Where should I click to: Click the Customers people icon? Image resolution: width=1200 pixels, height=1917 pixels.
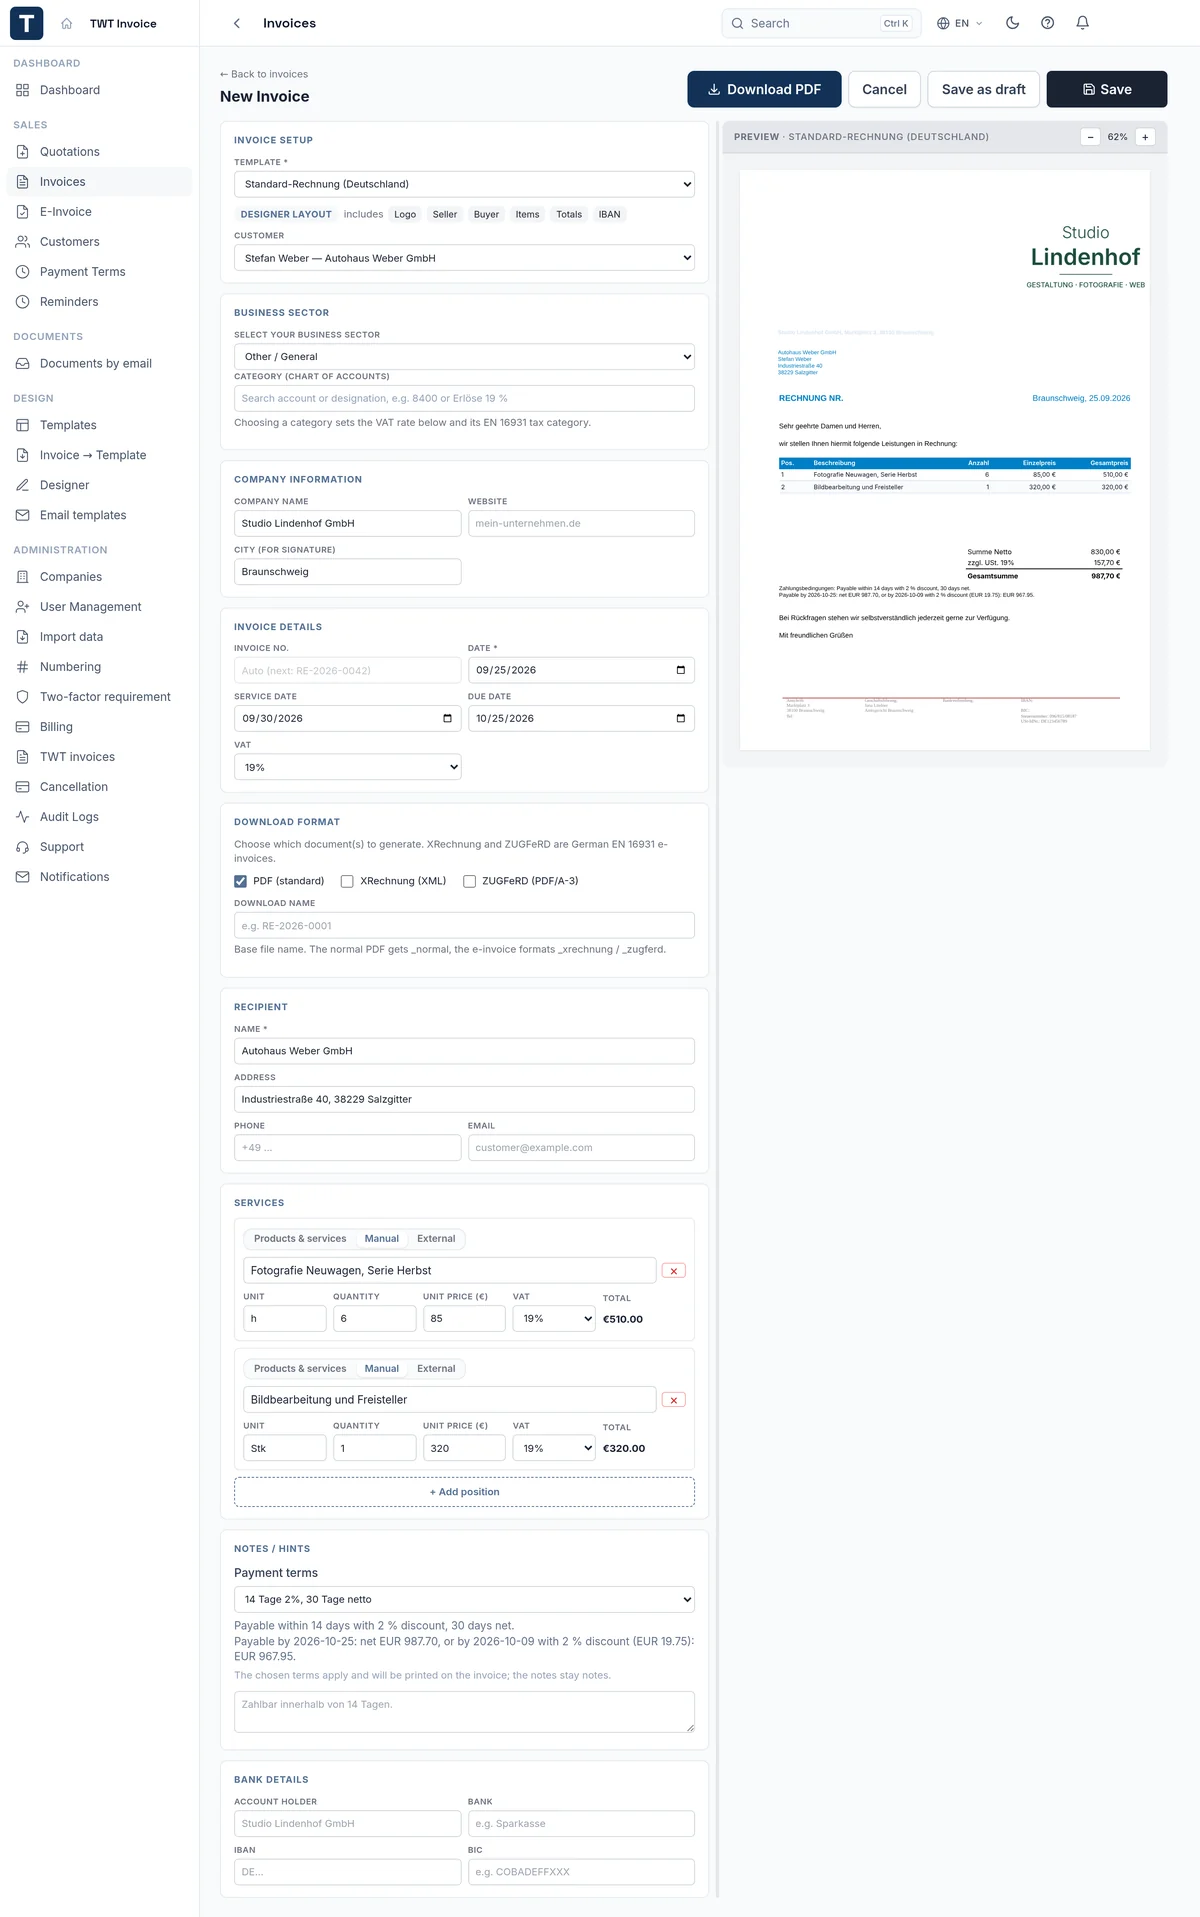click(x=23, y=242)
